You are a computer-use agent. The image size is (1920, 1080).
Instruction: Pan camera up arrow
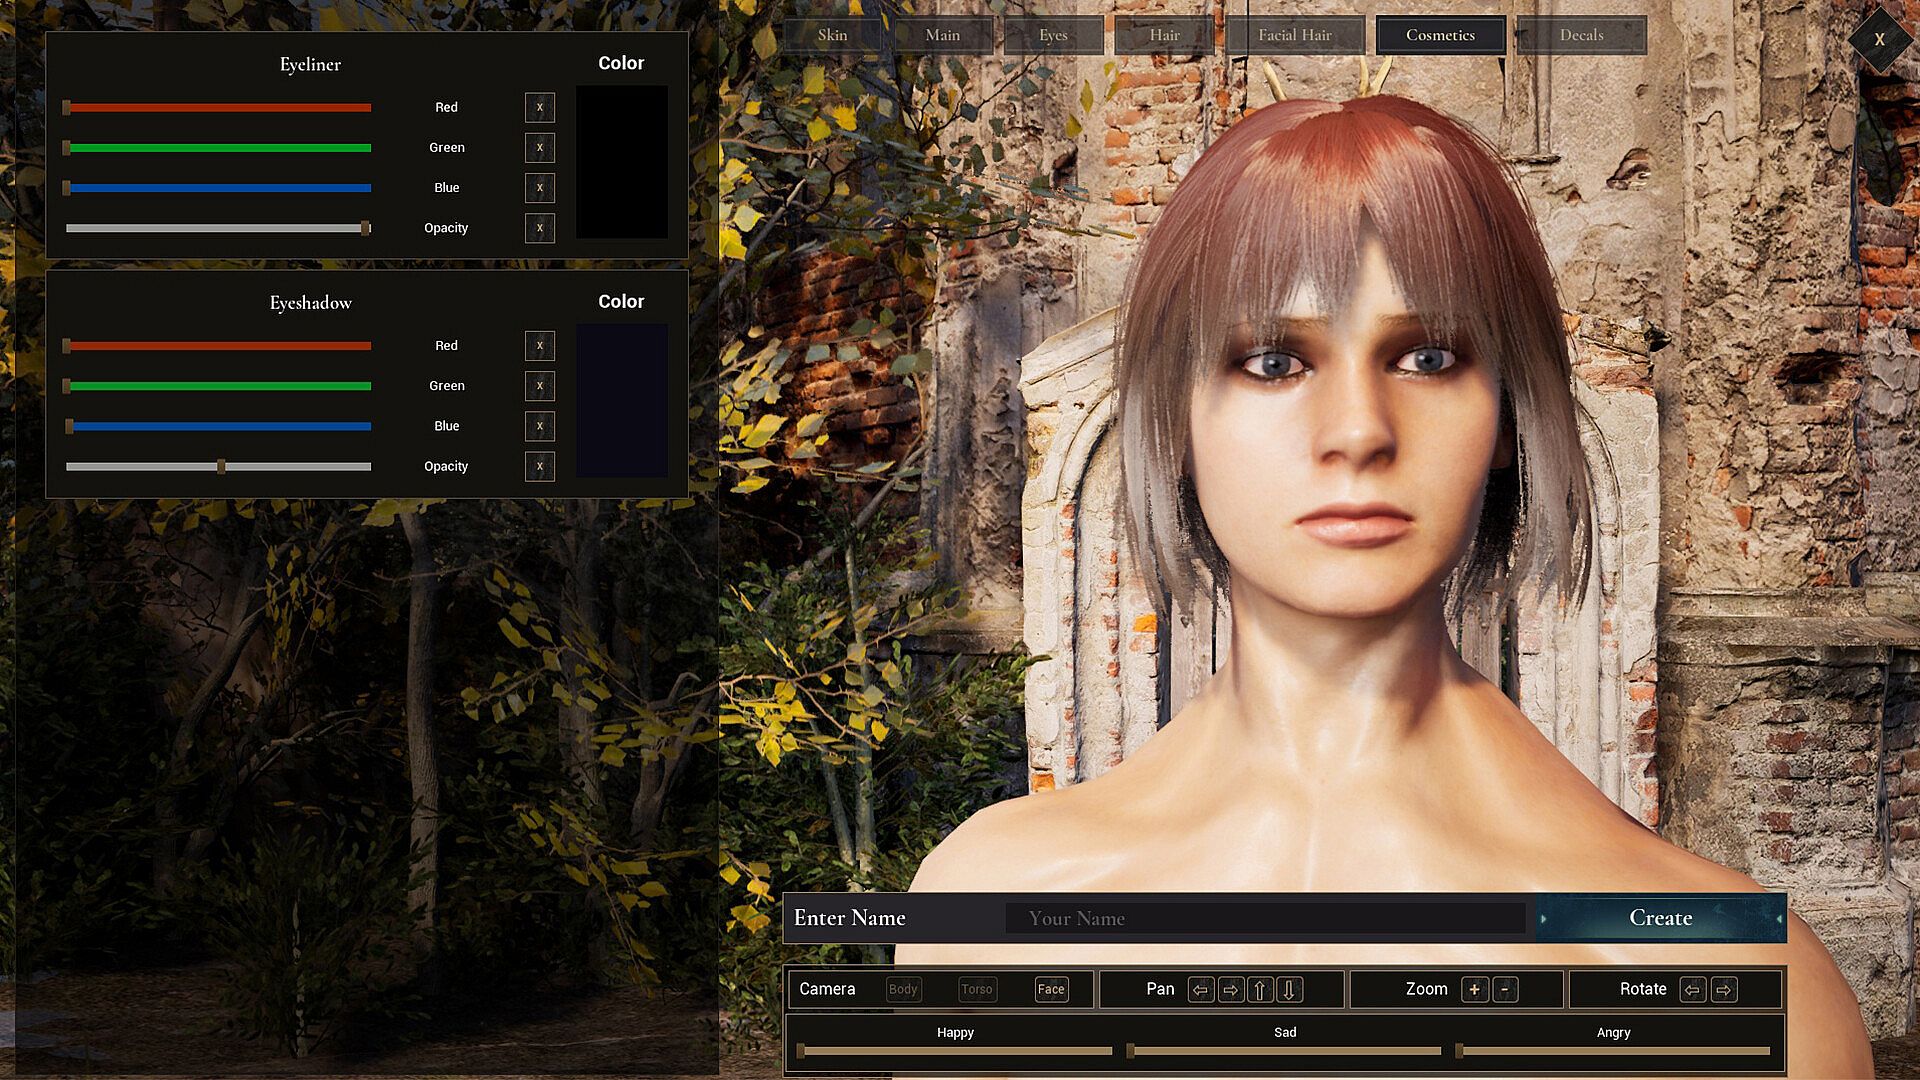(x=1260, y=990)
